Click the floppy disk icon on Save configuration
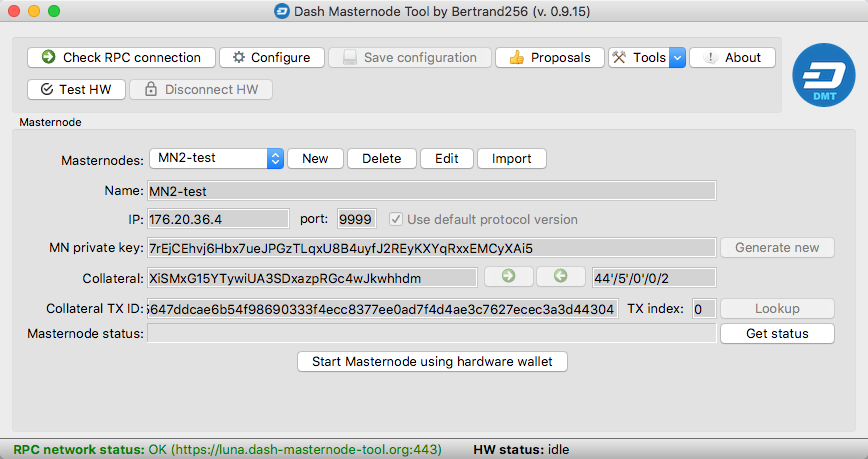 [350, 57]
